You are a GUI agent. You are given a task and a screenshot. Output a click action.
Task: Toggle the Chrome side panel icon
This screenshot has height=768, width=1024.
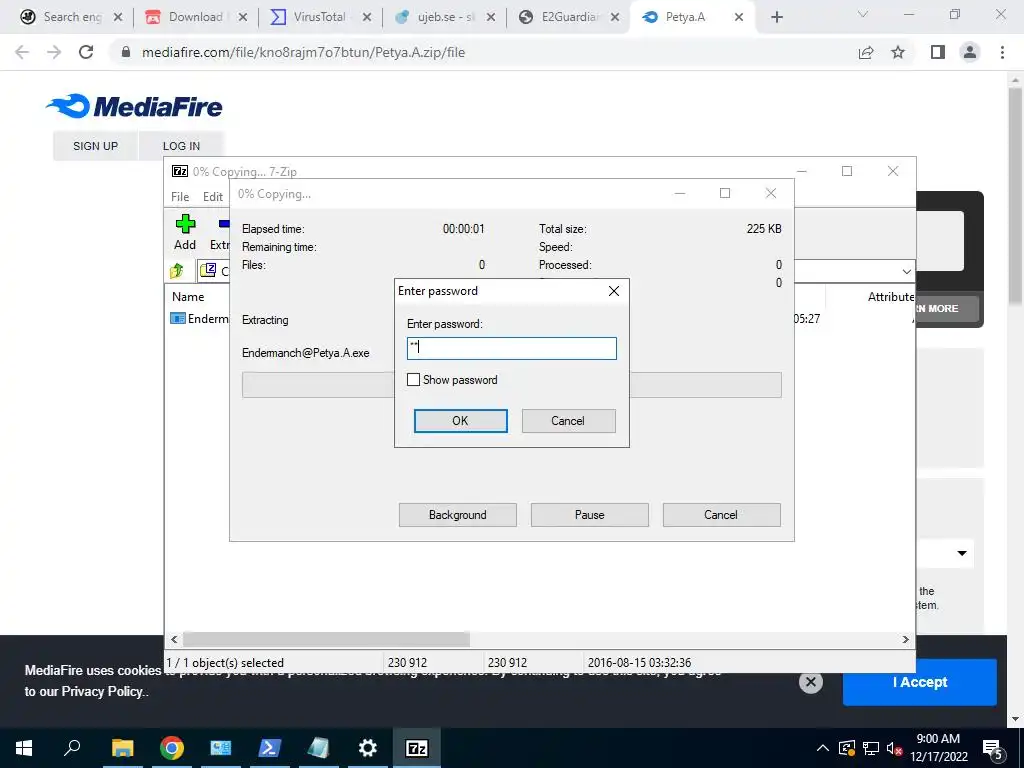938,52
